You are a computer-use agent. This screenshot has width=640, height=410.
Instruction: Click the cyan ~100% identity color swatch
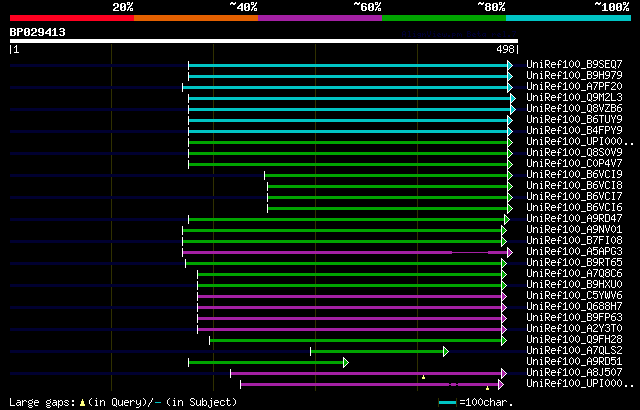[569, 18]
